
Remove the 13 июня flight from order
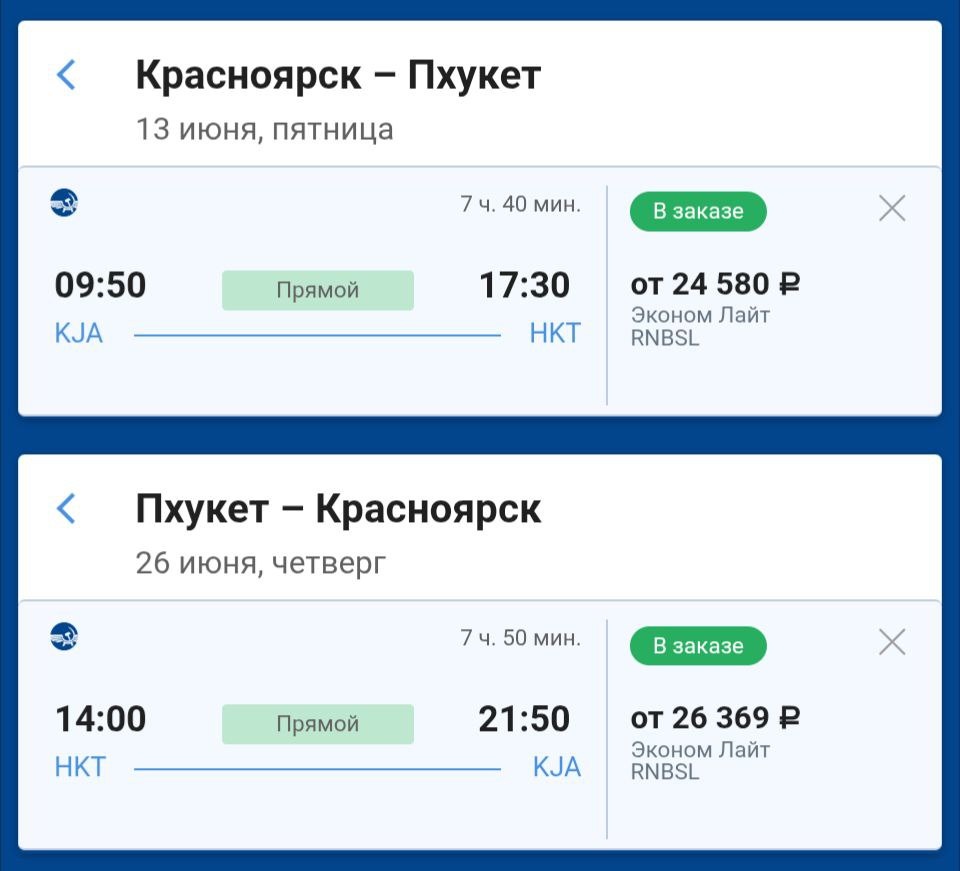pos(891,209)
